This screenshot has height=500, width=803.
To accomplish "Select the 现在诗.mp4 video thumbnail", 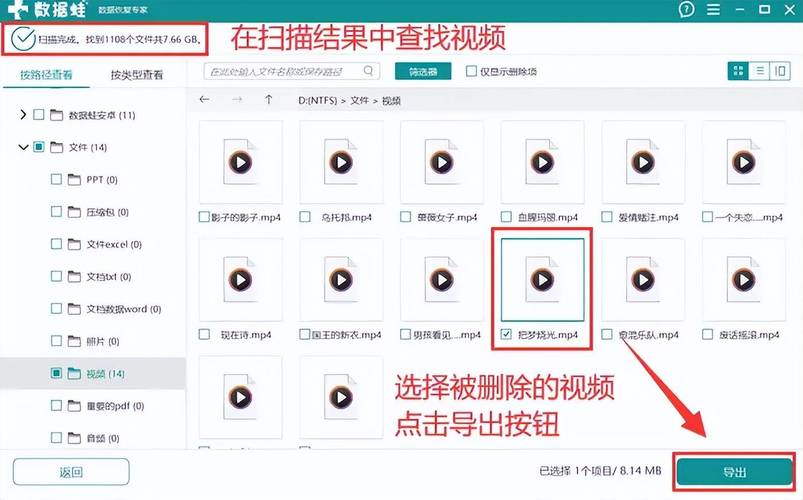I will pos(241,280).
